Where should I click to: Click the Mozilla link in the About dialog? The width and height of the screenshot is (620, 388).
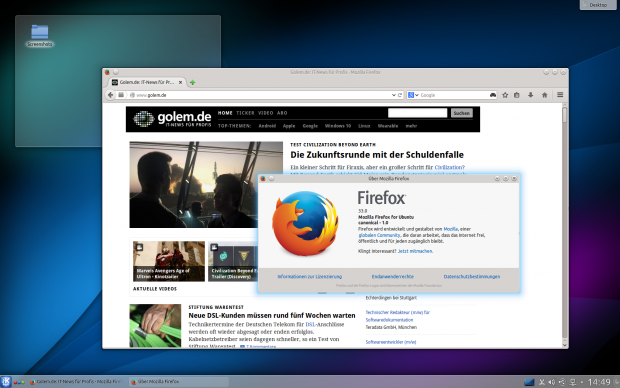[x=450, y=229]
